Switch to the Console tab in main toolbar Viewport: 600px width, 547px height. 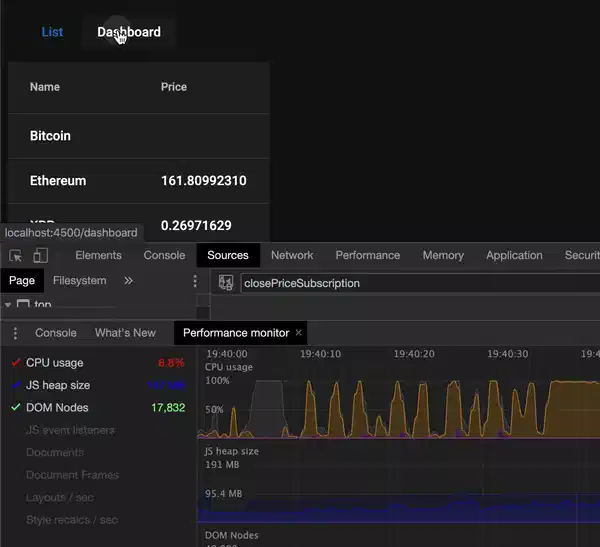click(x=164, y=255)
